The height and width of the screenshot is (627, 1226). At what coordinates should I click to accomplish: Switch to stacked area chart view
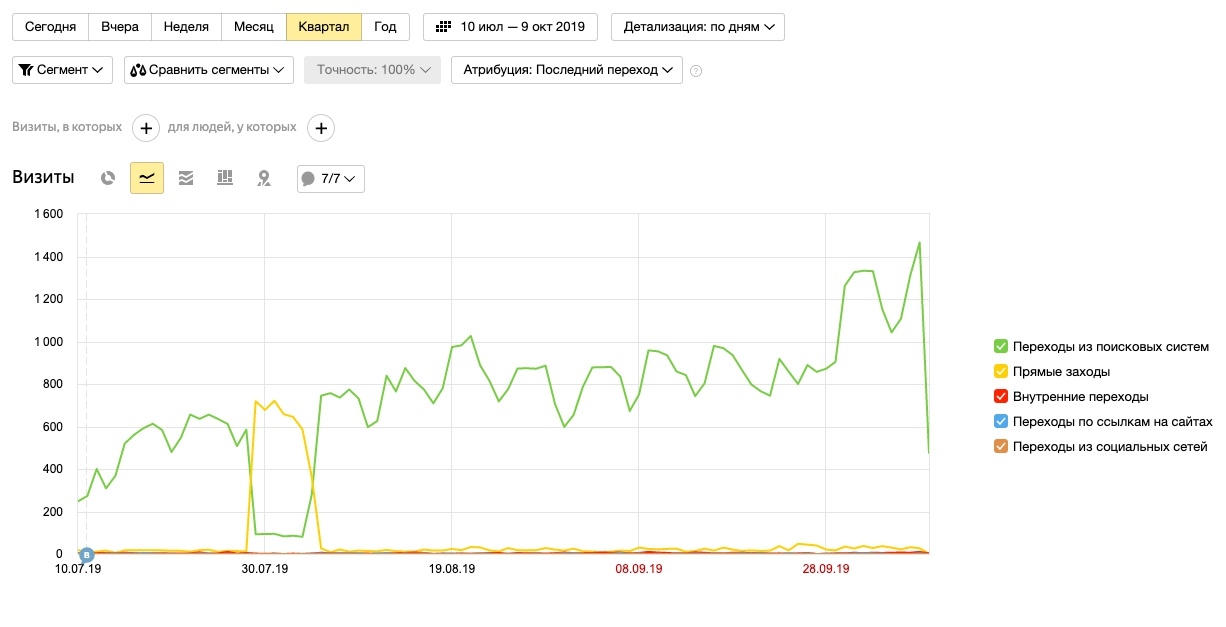tap(186, 178)
